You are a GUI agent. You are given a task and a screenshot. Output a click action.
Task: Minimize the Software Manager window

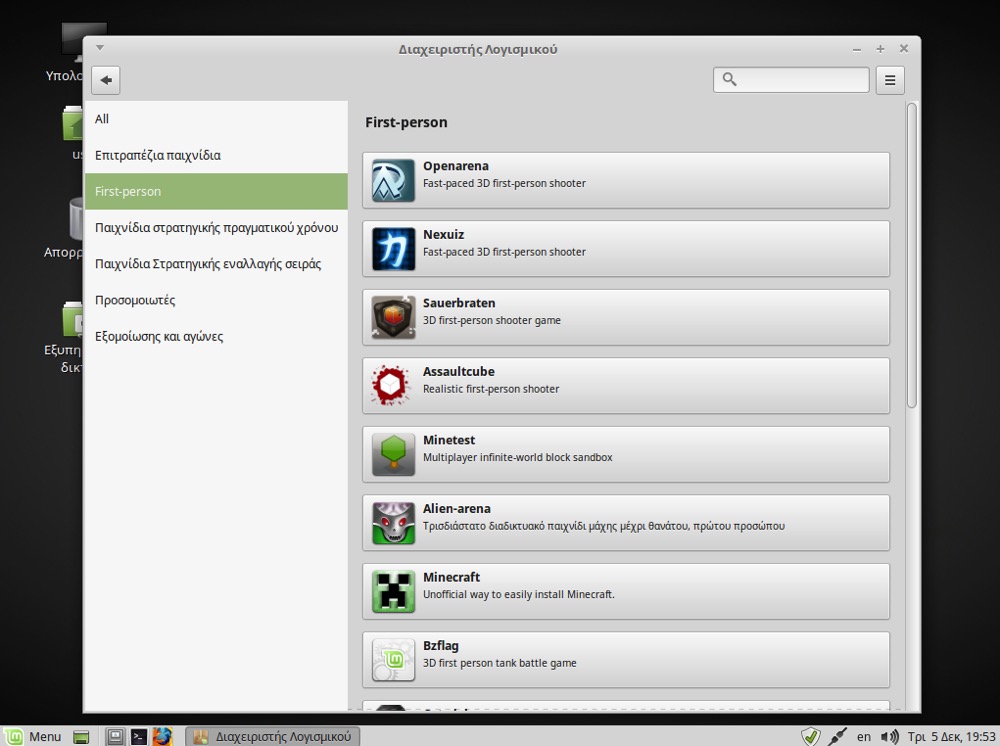857,49
